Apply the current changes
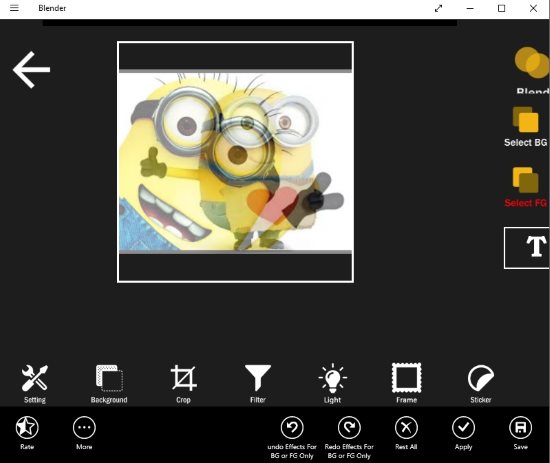 tap(463, 433)
